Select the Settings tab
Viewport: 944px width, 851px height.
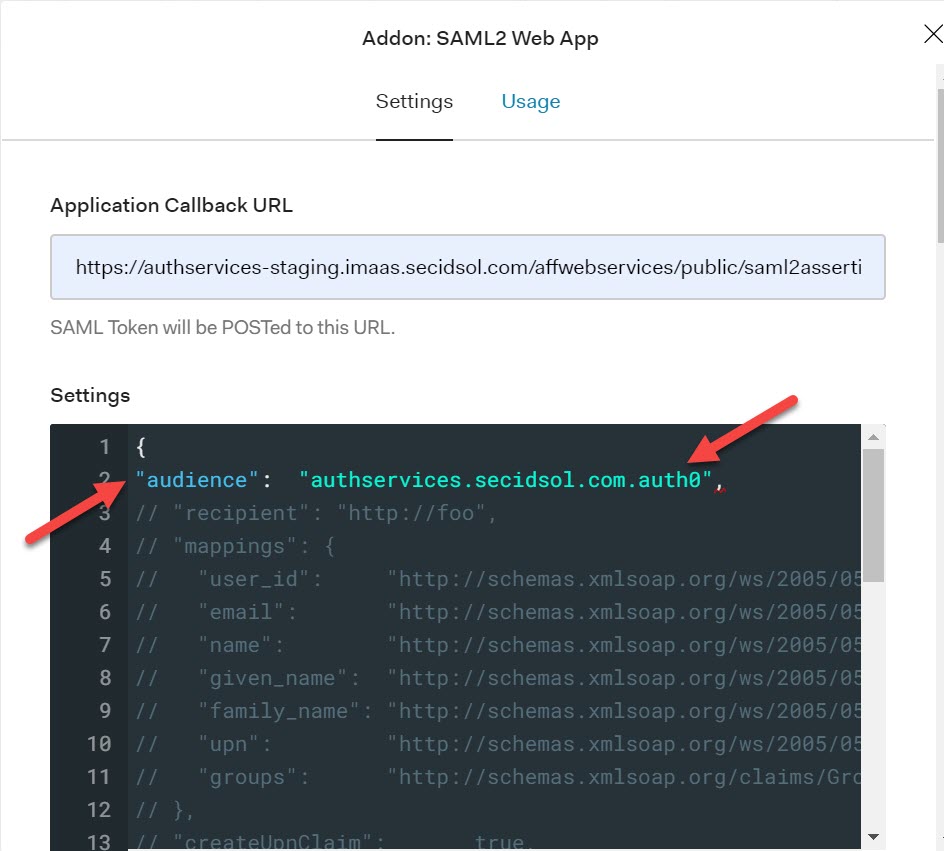coord(414,101)
